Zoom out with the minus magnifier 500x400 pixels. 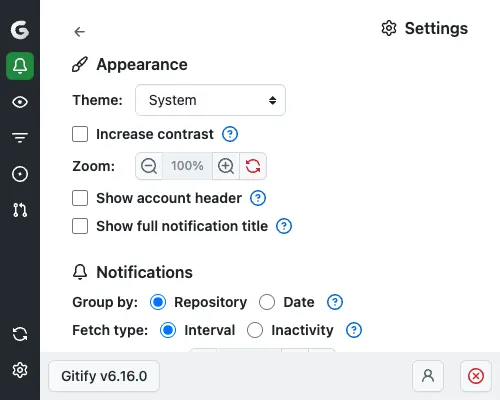(x=149, y=166)
